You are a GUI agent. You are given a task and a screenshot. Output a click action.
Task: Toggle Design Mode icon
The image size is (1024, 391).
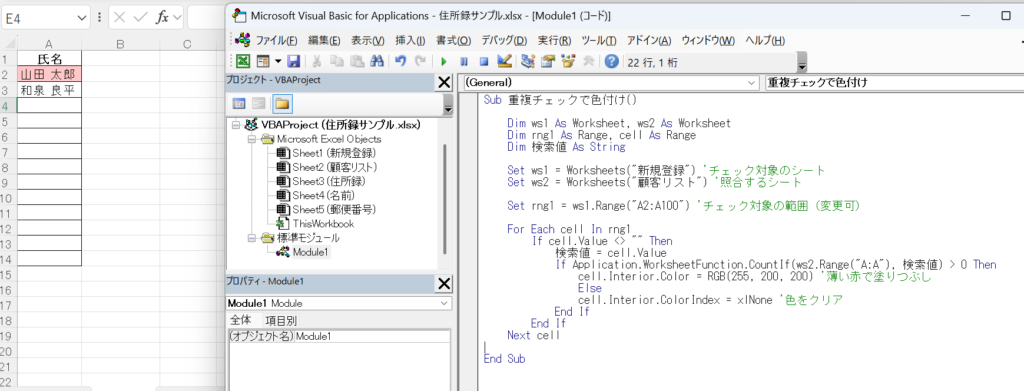pyautogui.click(x=504, y=61)
